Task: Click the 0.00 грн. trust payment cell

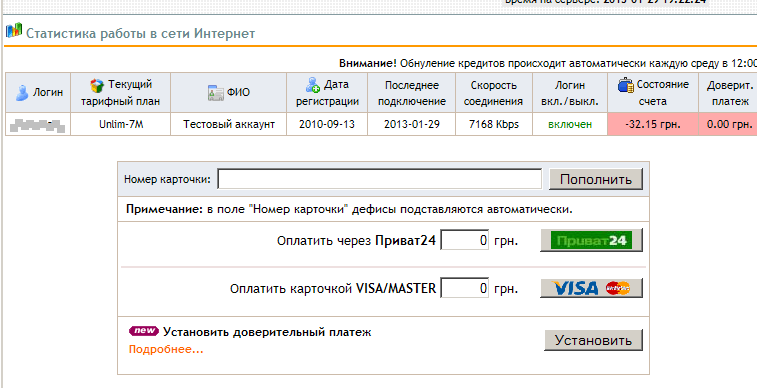Action: [729, 124]
